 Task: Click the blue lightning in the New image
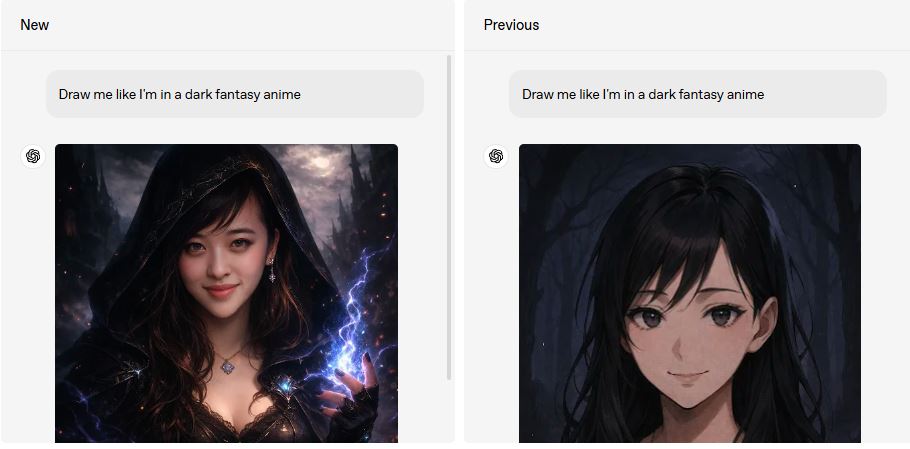tap(354, 313)
